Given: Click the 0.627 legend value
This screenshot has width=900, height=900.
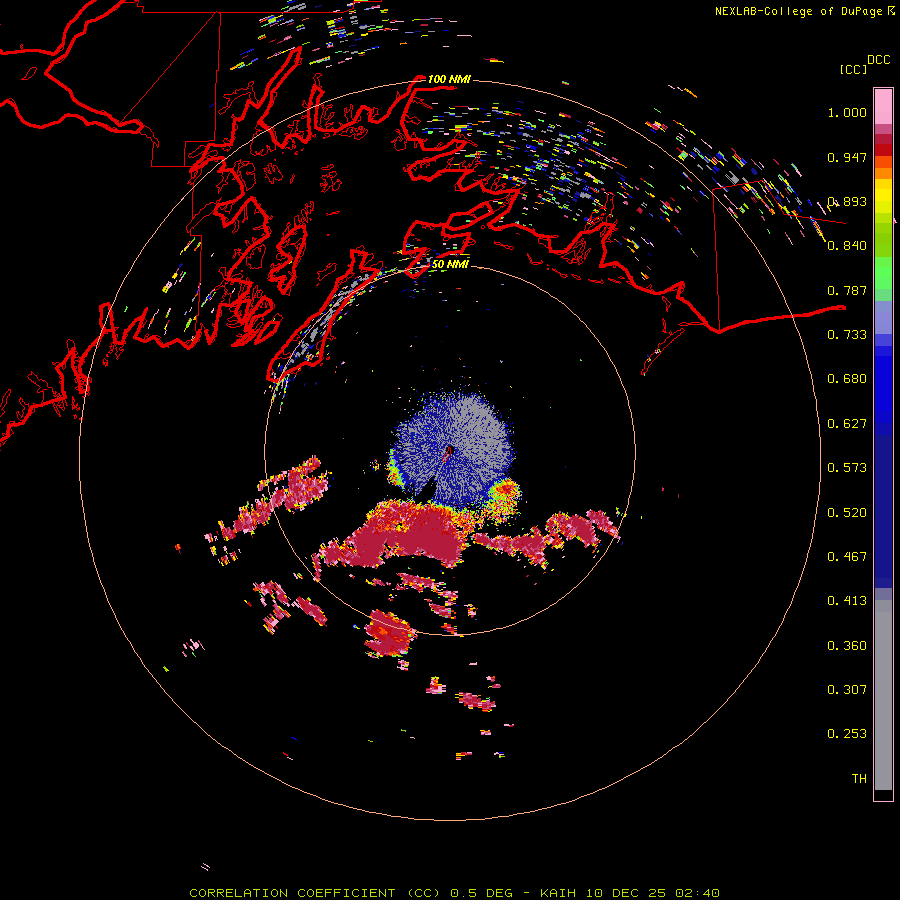Looking at the screenshot, I should coord(847,424).
